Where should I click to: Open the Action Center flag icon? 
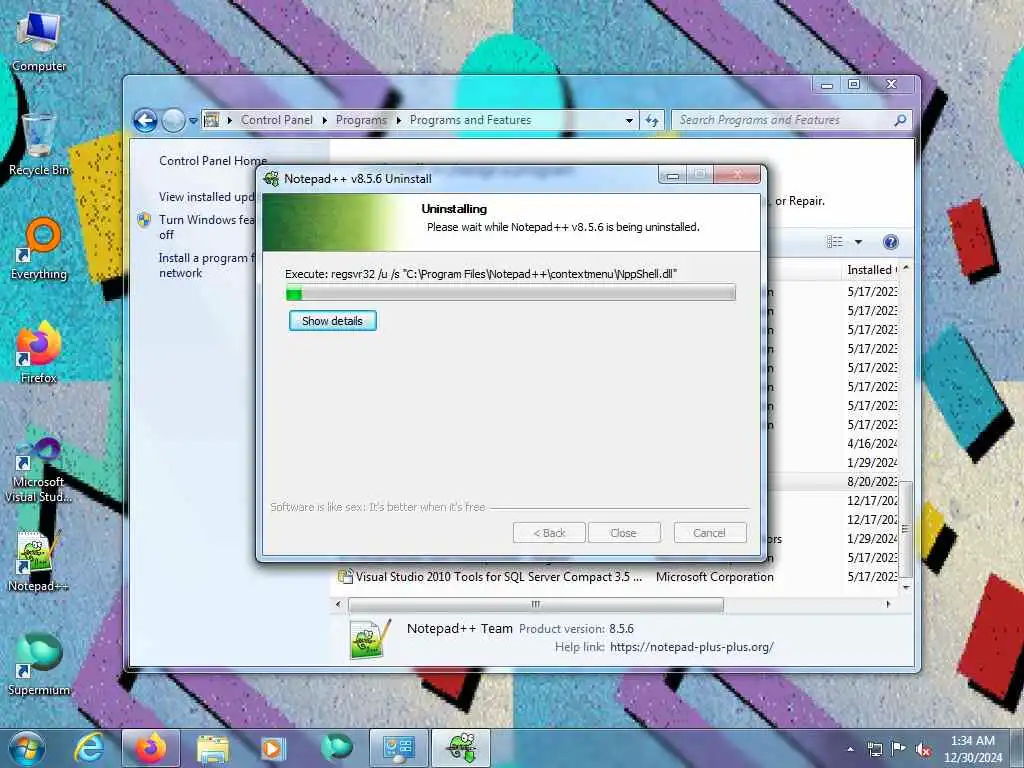899,749
